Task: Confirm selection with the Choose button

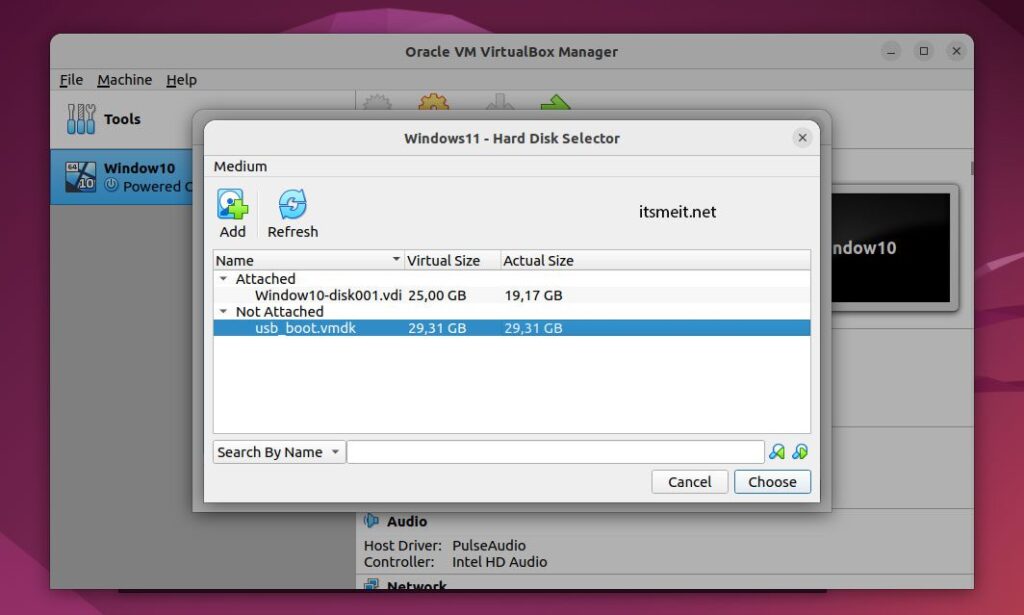Action: tap(772, 481)
